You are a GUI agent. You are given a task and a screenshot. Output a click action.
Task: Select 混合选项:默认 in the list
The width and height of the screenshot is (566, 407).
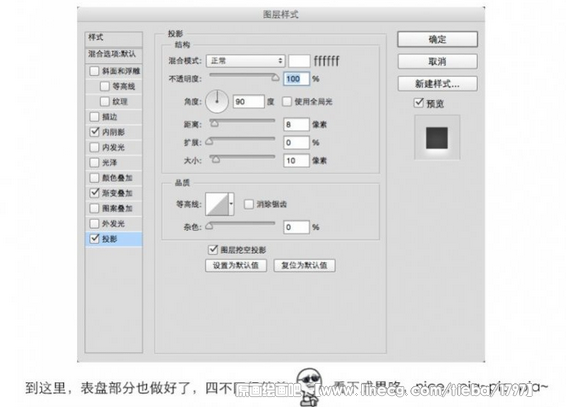point(114,54)
